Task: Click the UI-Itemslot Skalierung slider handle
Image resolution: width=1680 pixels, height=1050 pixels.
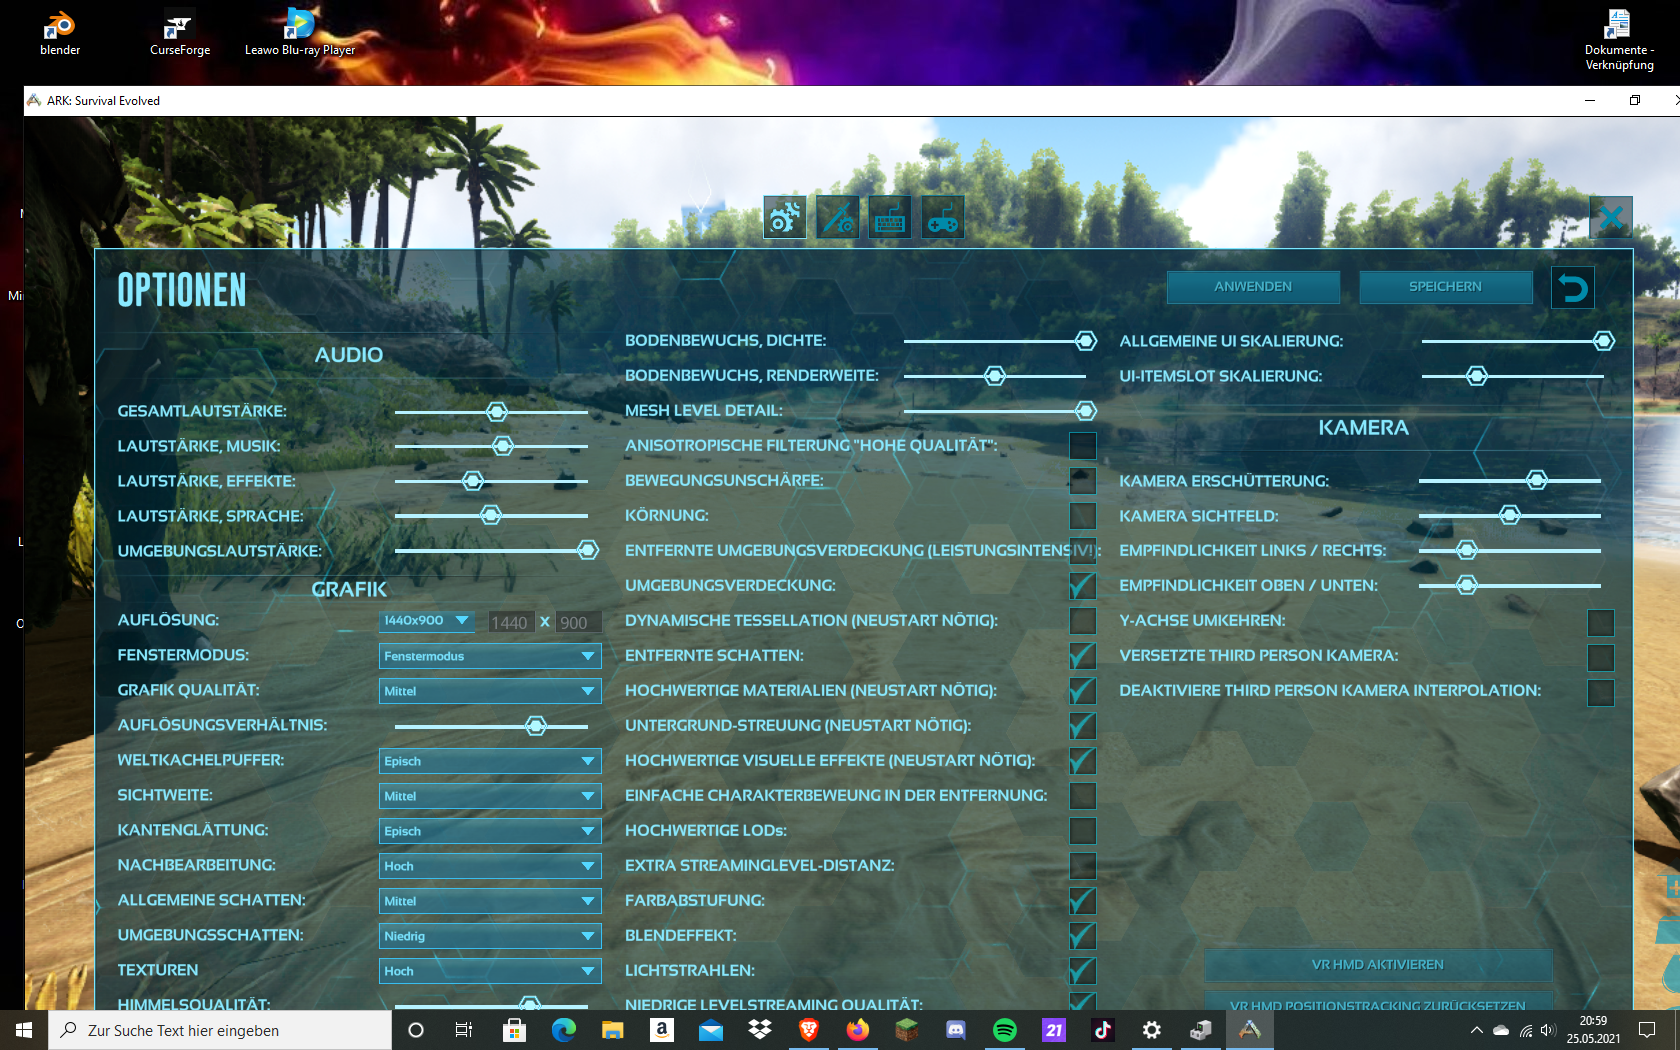Action: [x=1477, y=376]
